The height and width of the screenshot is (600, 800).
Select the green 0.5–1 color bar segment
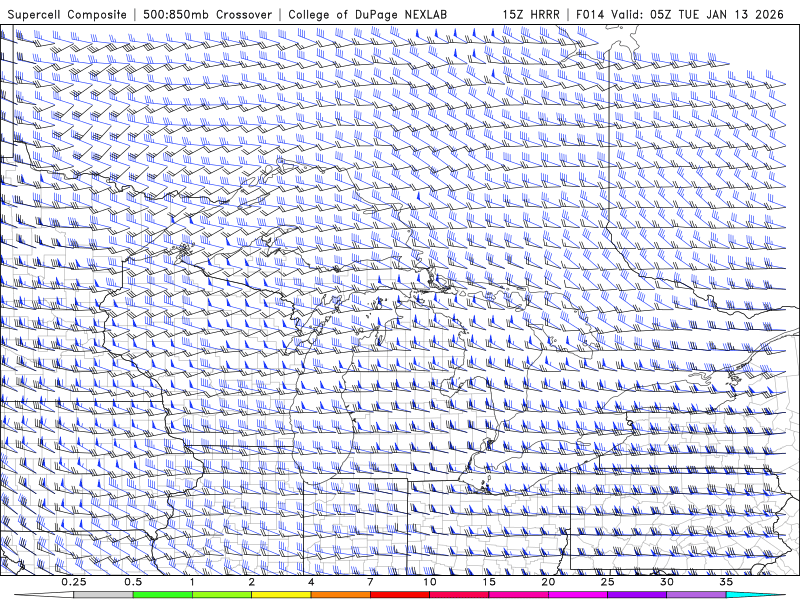[x=163, y=595]
